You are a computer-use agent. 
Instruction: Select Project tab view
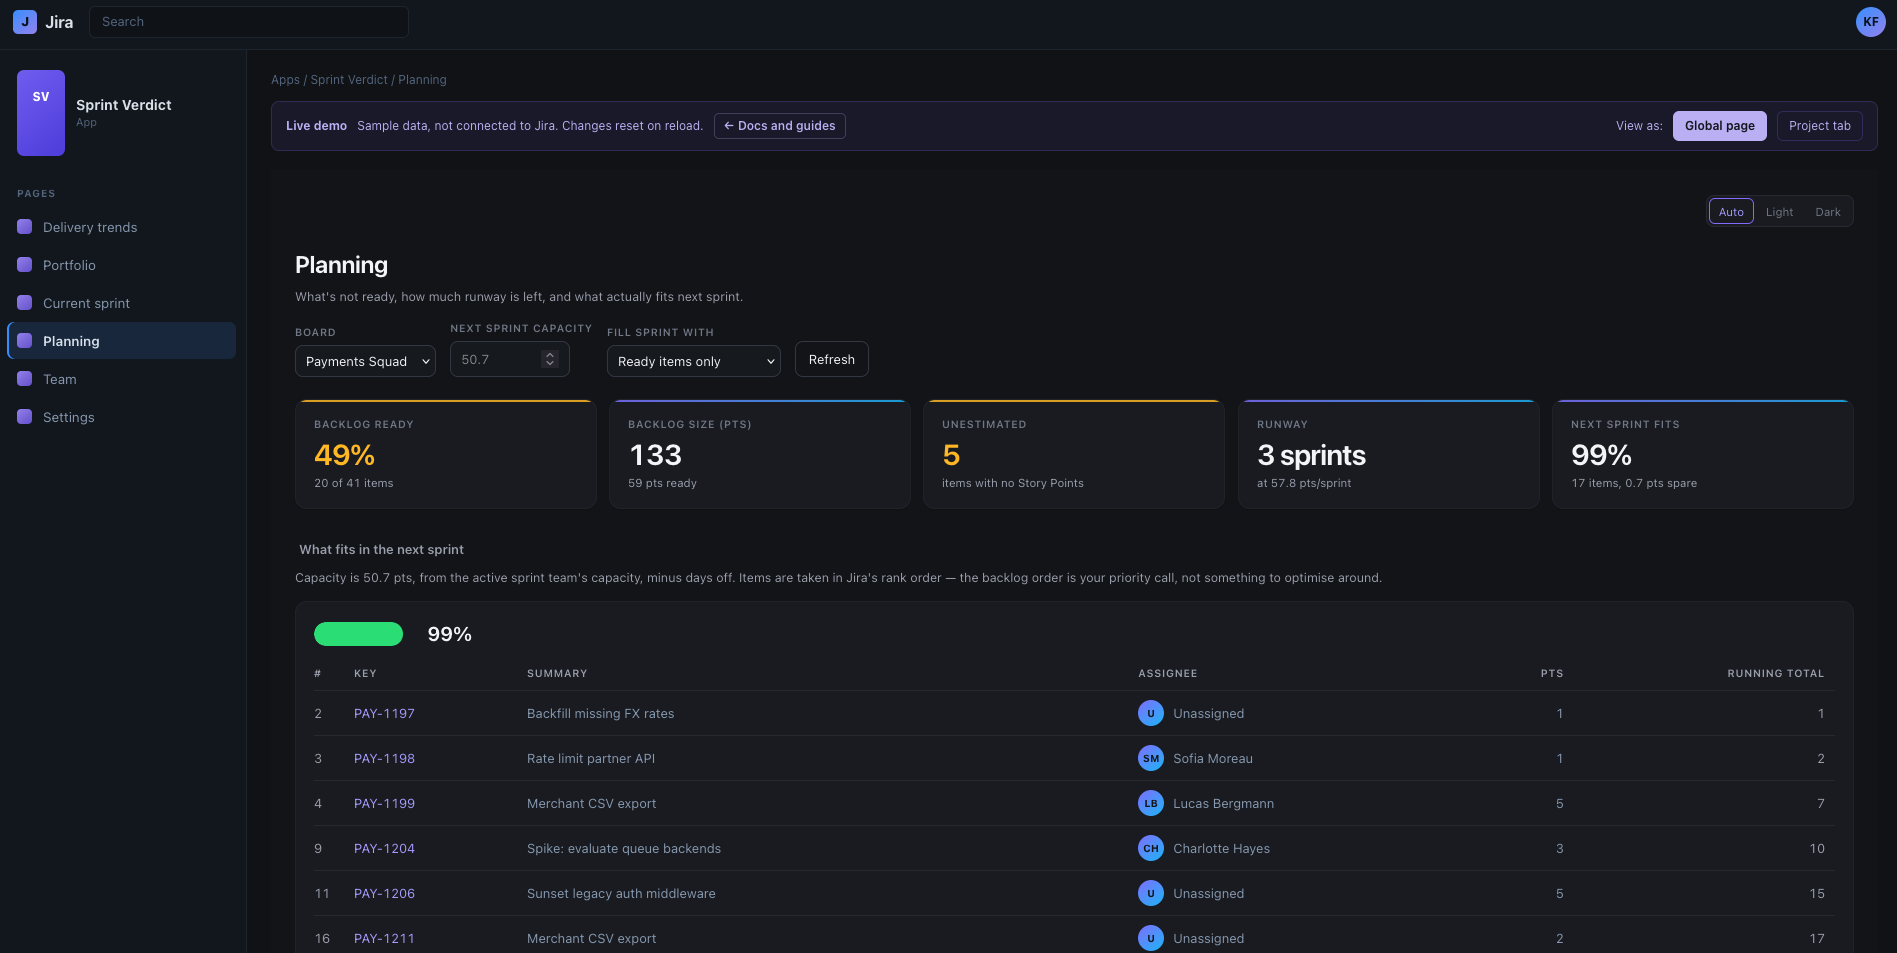(x=1820, y=126)
